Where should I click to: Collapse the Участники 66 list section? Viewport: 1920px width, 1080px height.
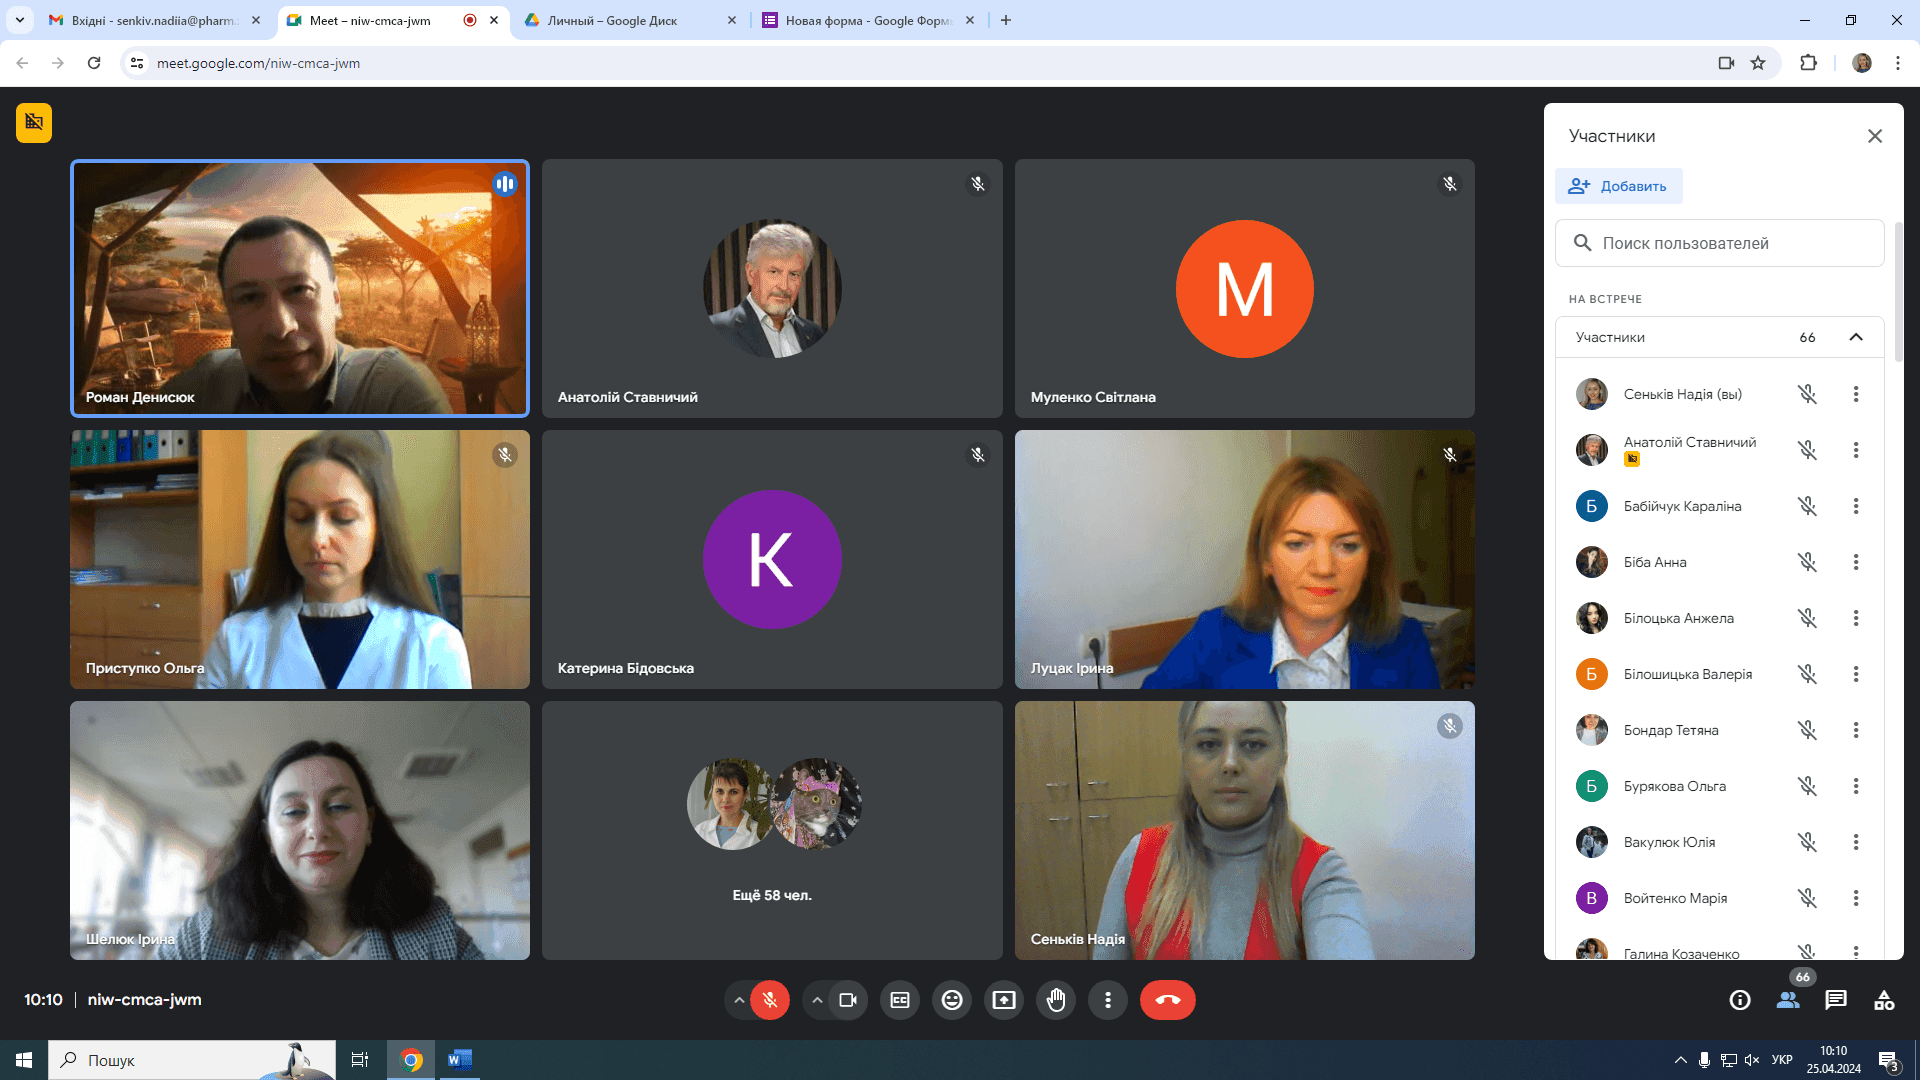(1856, 337)
